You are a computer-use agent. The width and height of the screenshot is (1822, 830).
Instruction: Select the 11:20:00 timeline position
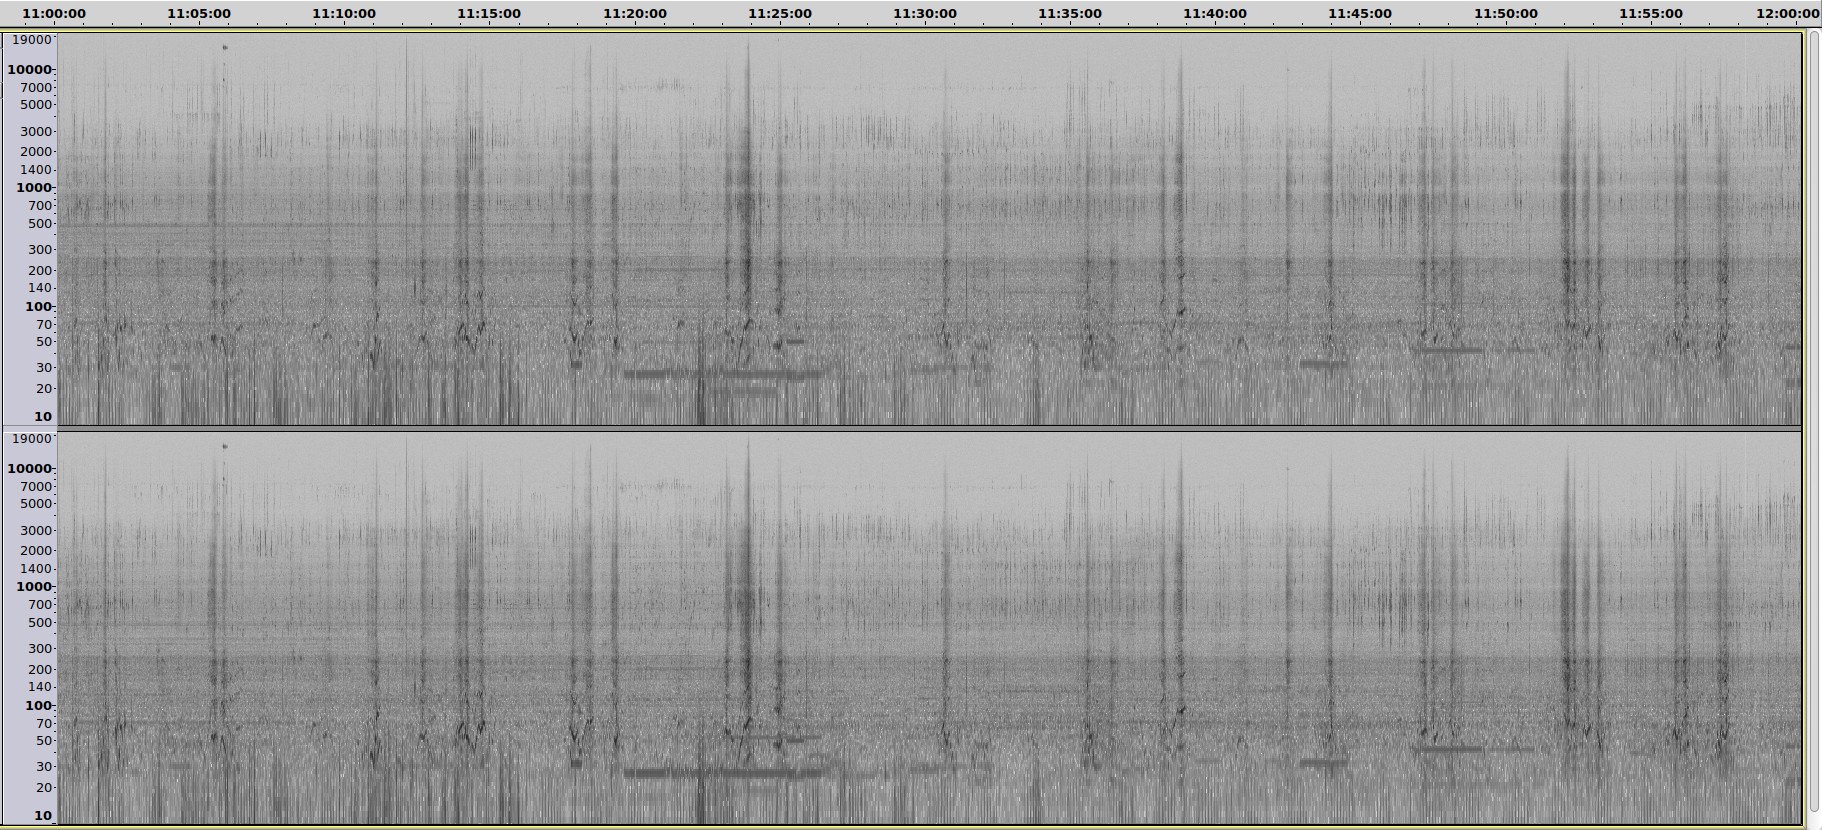[x=634, y=14]
